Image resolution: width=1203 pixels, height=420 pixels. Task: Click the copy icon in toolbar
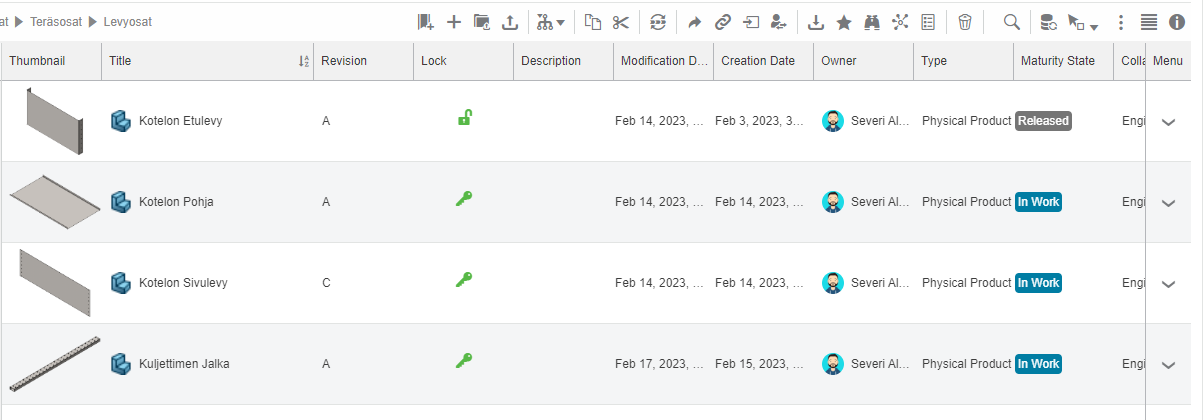(593, 21)
